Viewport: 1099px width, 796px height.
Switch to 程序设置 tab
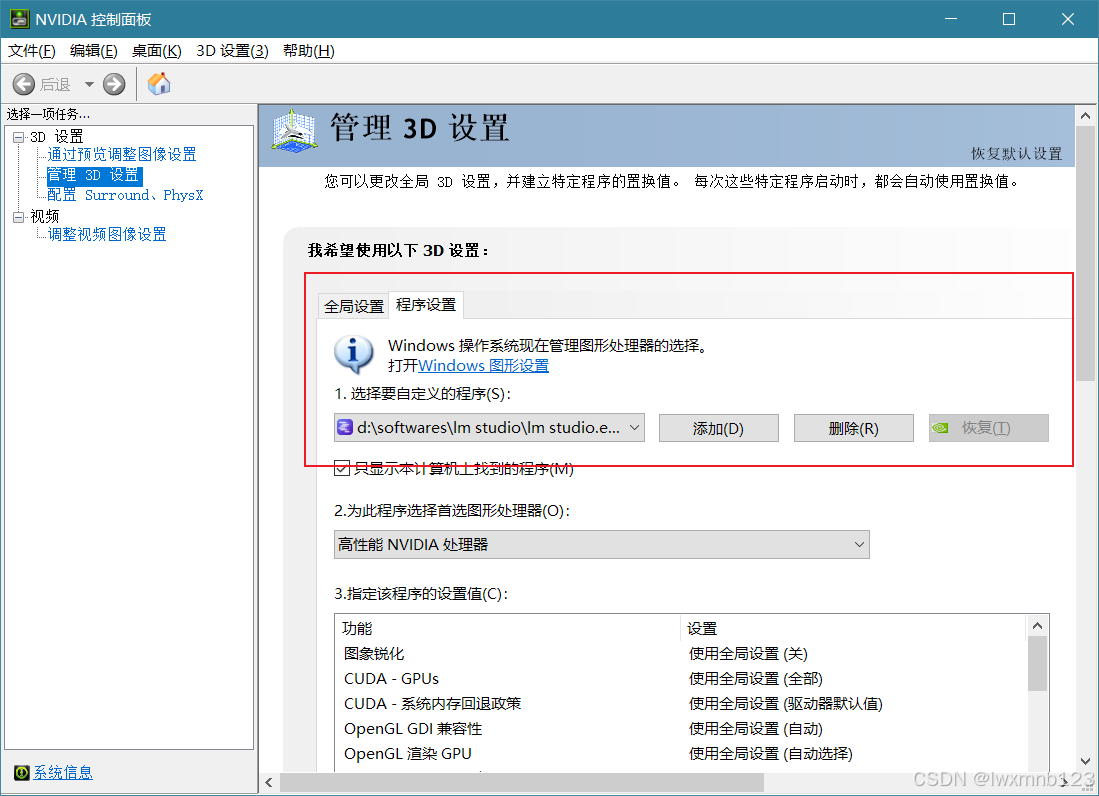[425, 305]
